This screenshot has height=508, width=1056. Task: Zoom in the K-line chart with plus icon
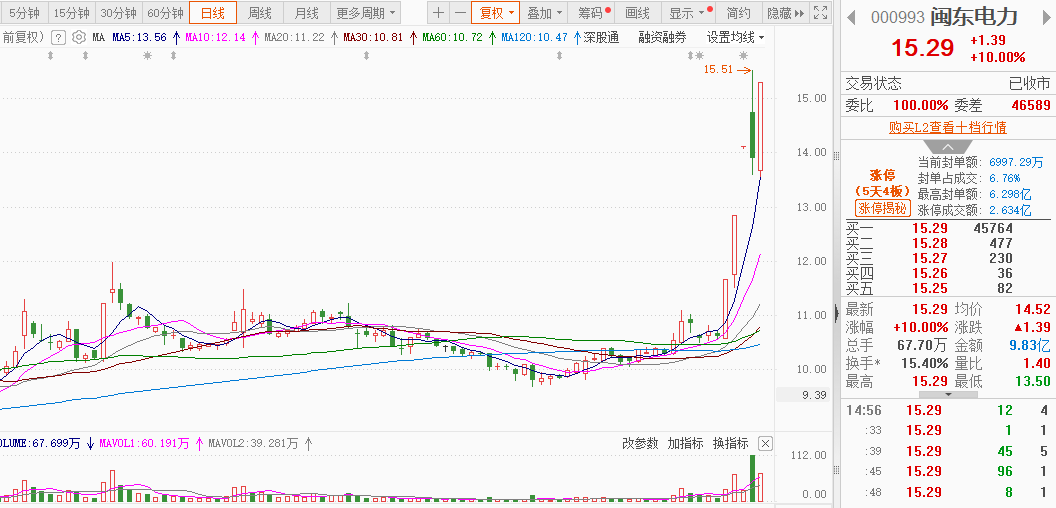coord(438,12)
